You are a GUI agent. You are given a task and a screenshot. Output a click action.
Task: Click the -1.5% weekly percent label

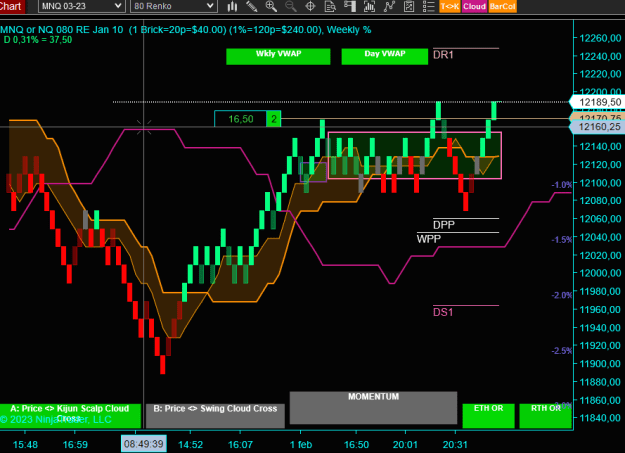(562, 240)
